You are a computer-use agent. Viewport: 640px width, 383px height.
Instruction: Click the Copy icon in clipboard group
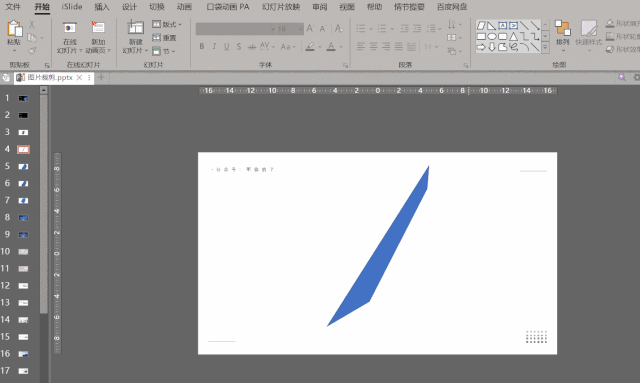coord(32,38)
